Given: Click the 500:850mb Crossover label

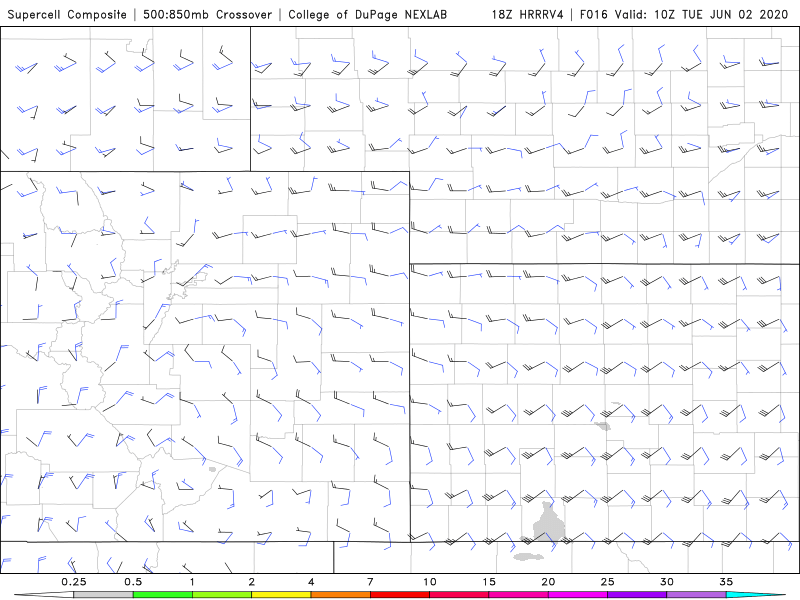Looking at the screenshot, I should pos(207,14).
